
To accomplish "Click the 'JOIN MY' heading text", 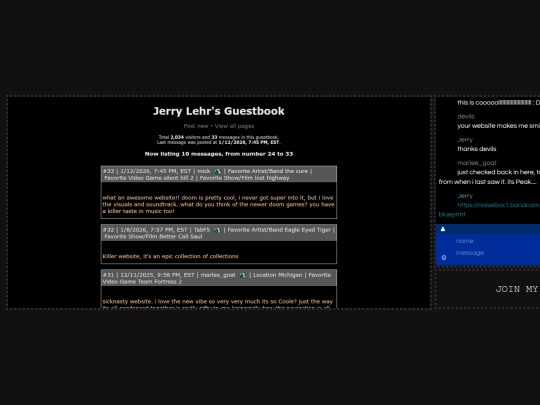I will point(517,289).
